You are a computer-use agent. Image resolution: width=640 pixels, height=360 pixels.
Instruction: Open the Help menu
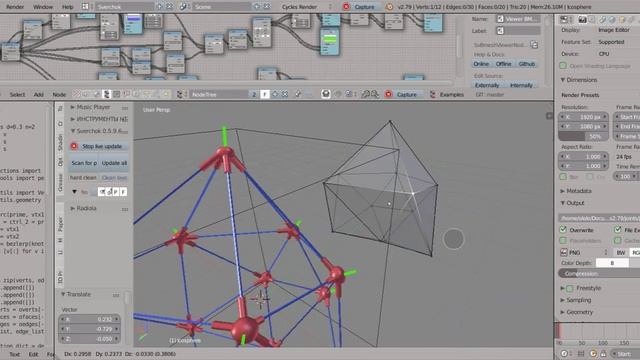pyautogui.click(x=67, y=7)
